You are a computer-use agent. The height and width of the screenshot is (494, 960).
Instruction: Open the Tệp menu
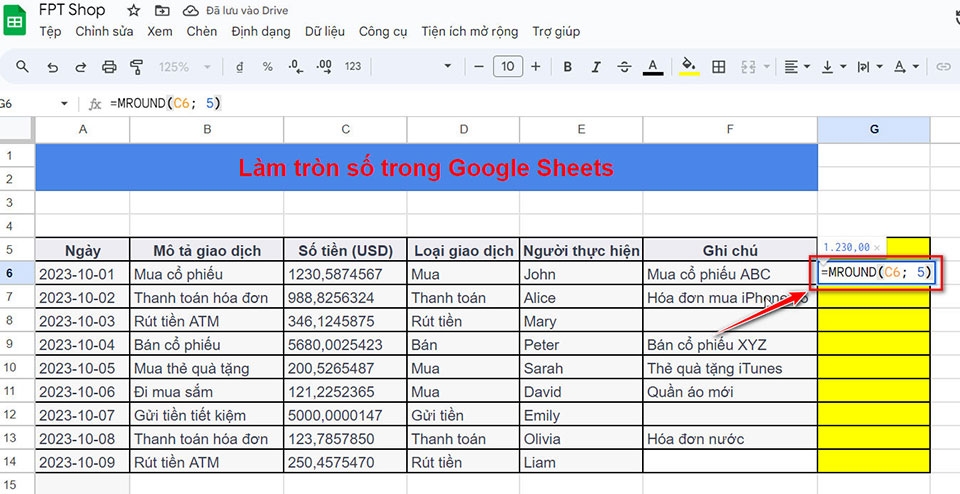pyautogui.click(x=50, y=31)
